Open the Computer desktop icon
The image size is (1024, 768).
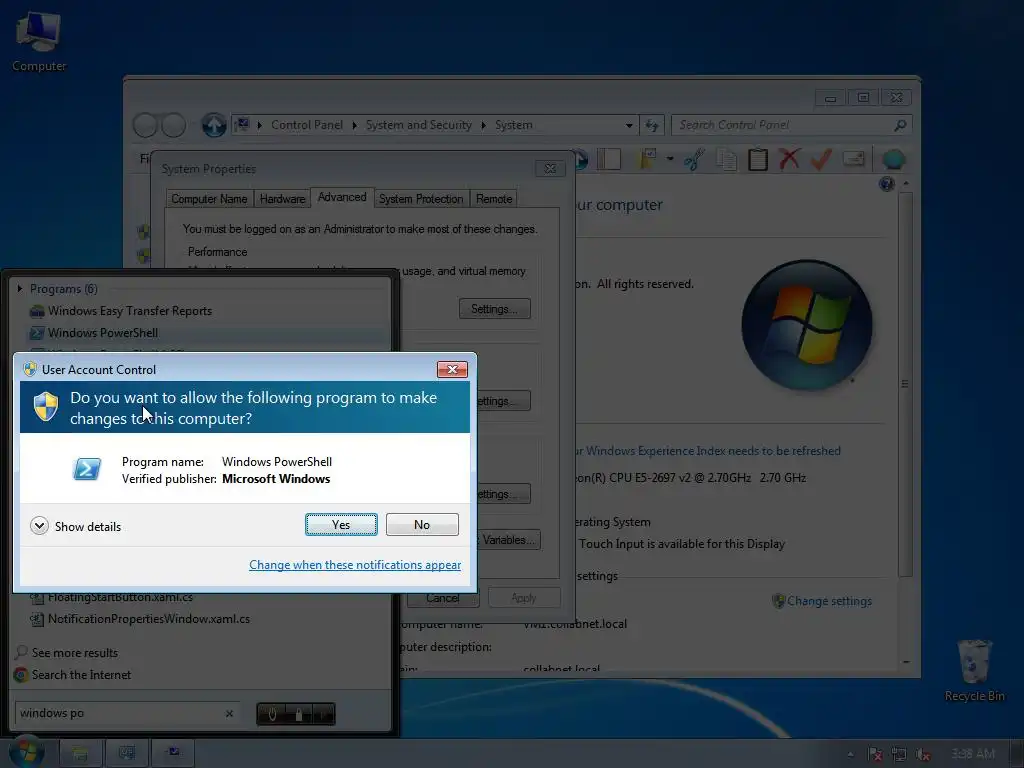39,41
